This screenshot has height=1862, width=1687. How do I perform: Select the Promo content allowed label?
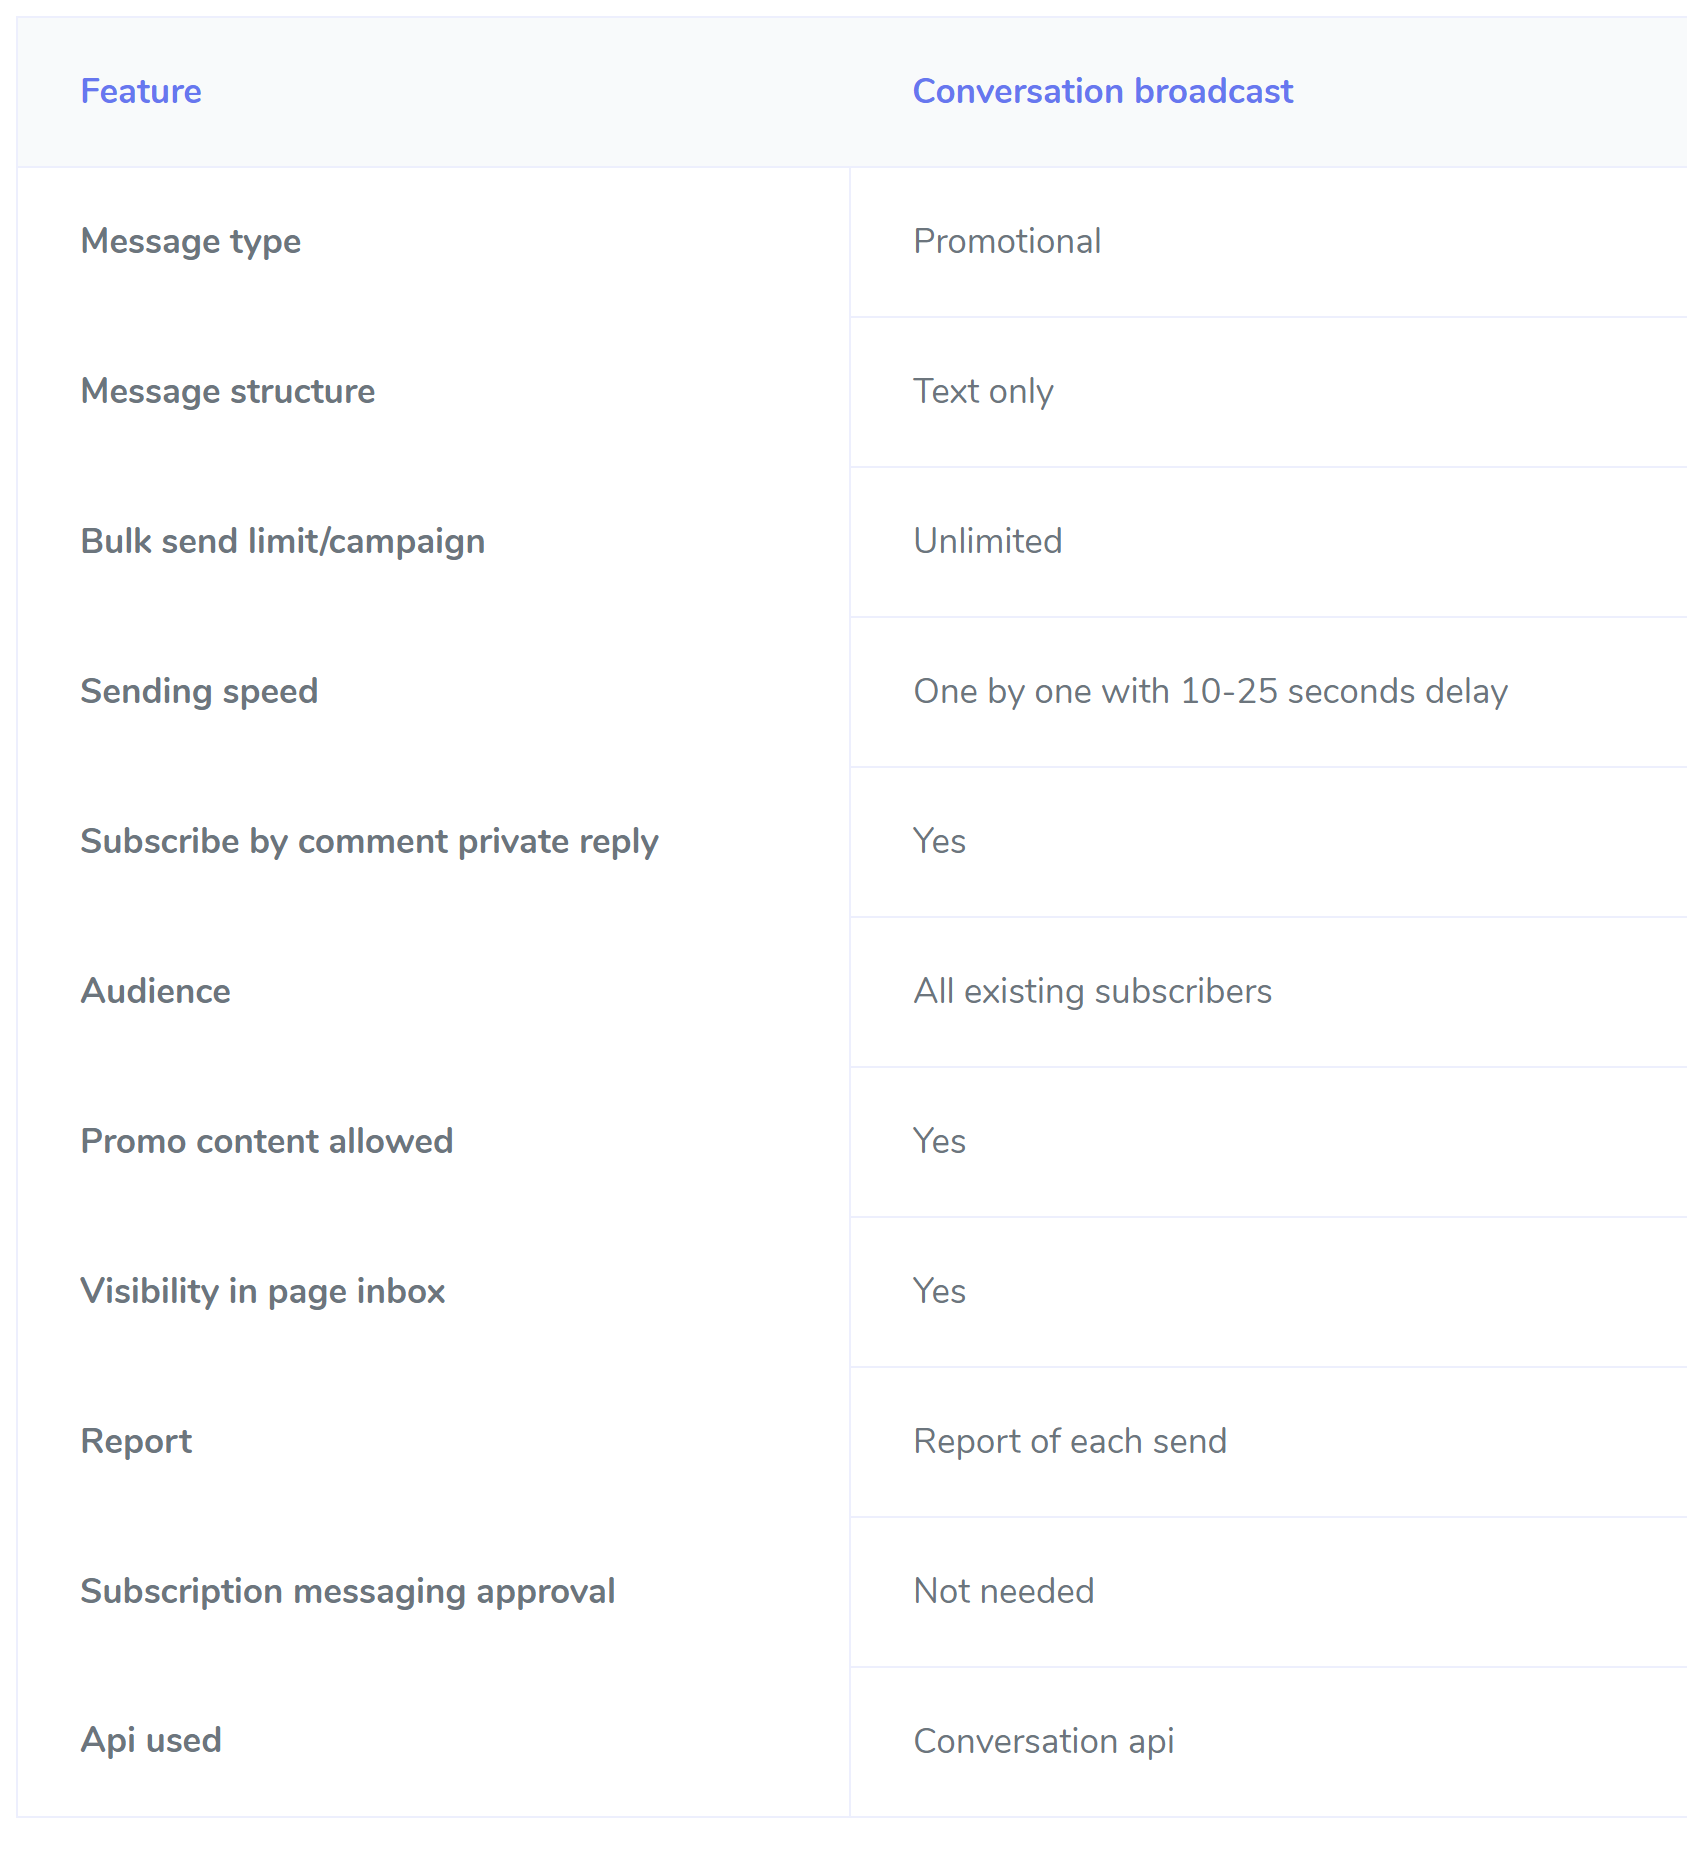click(x=267, y=1141)
